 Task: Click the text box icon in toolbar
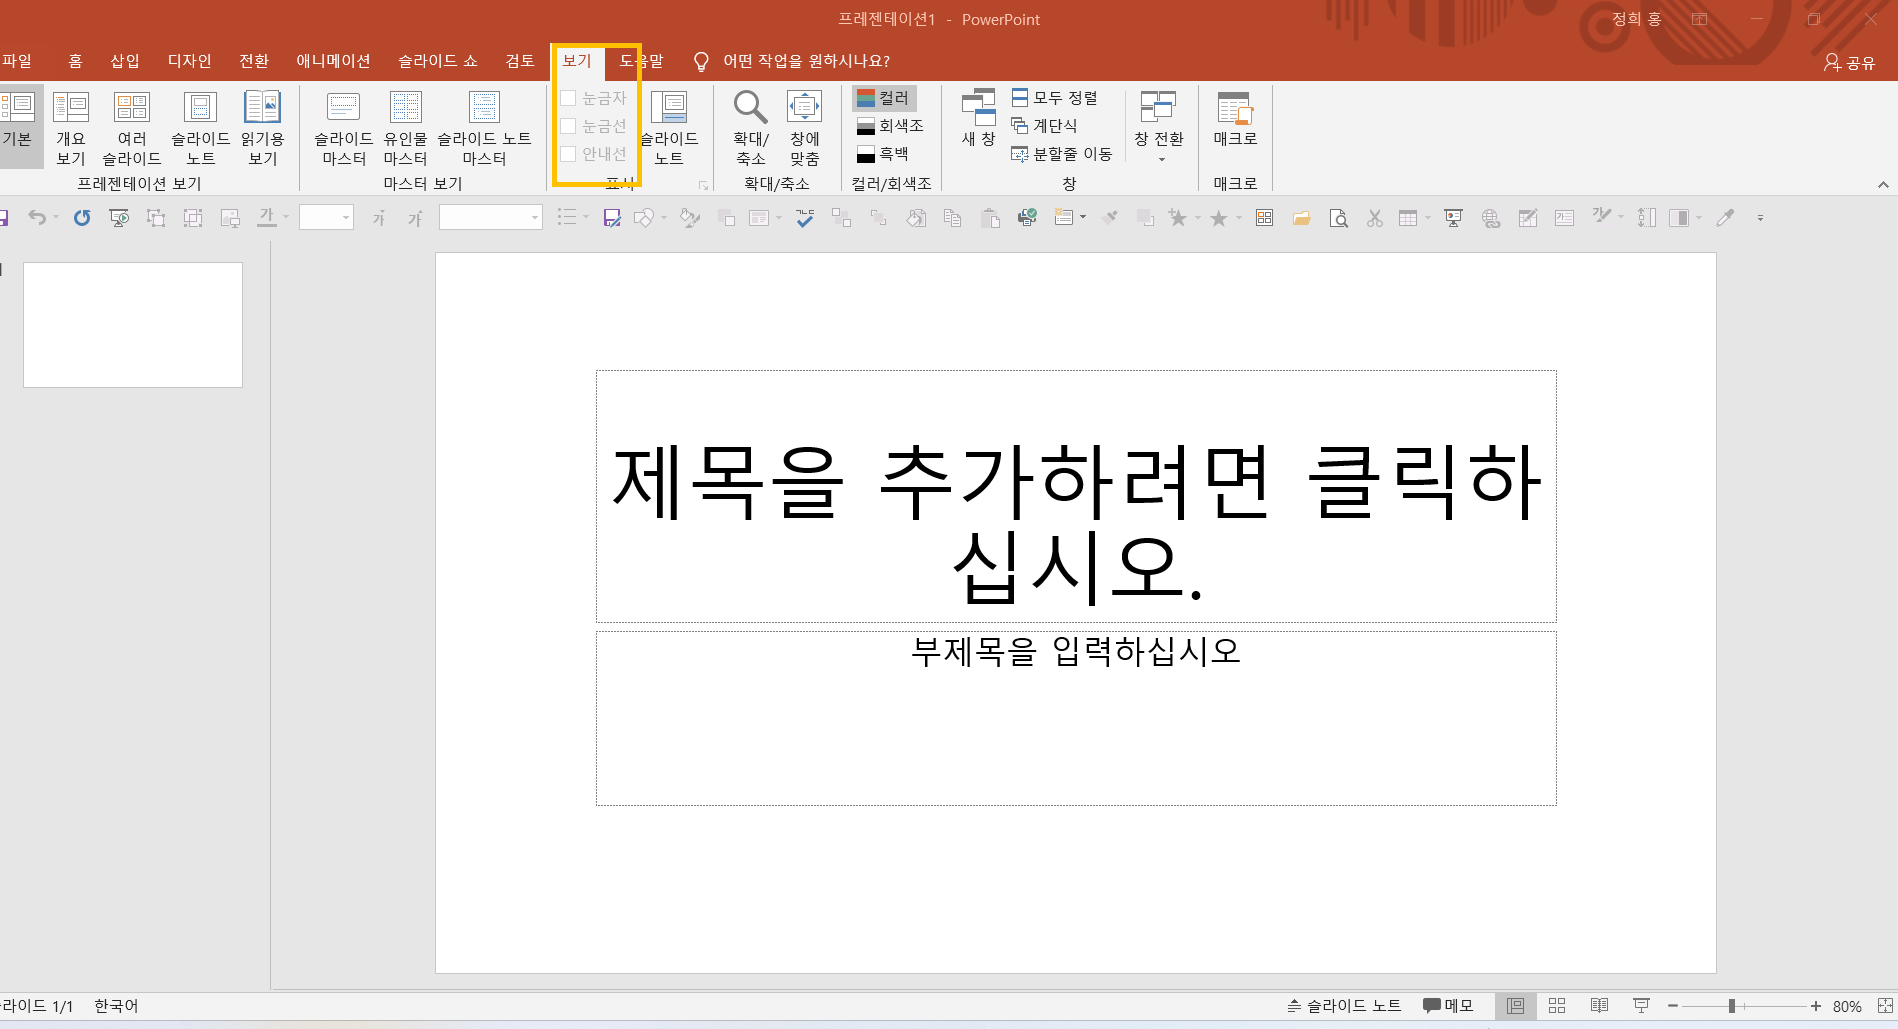point(1565,218)
